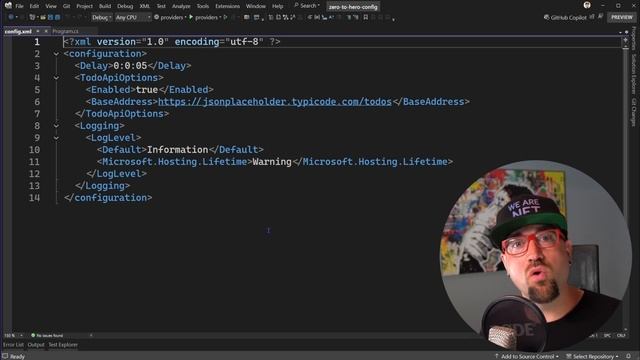Viewport: 640px width, 360px height.
Task: Click the No issues found indicator
Action: (x=47, y=336)
